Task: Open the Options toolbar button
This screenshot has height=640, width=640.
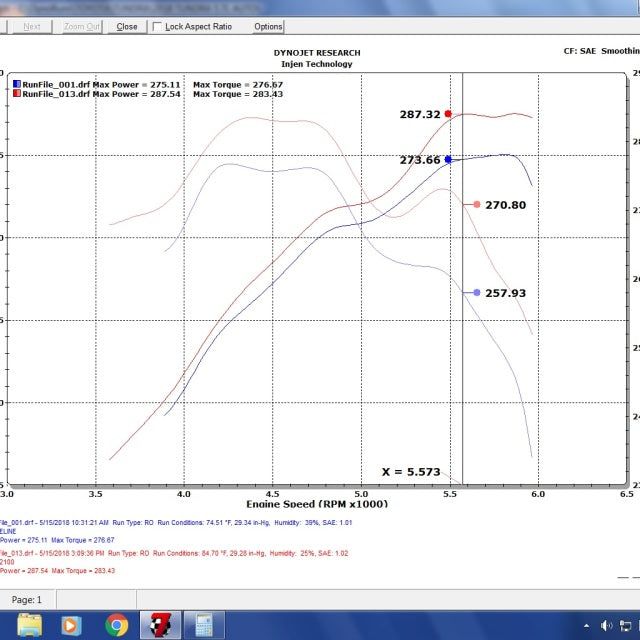Action: click(267, 27)
